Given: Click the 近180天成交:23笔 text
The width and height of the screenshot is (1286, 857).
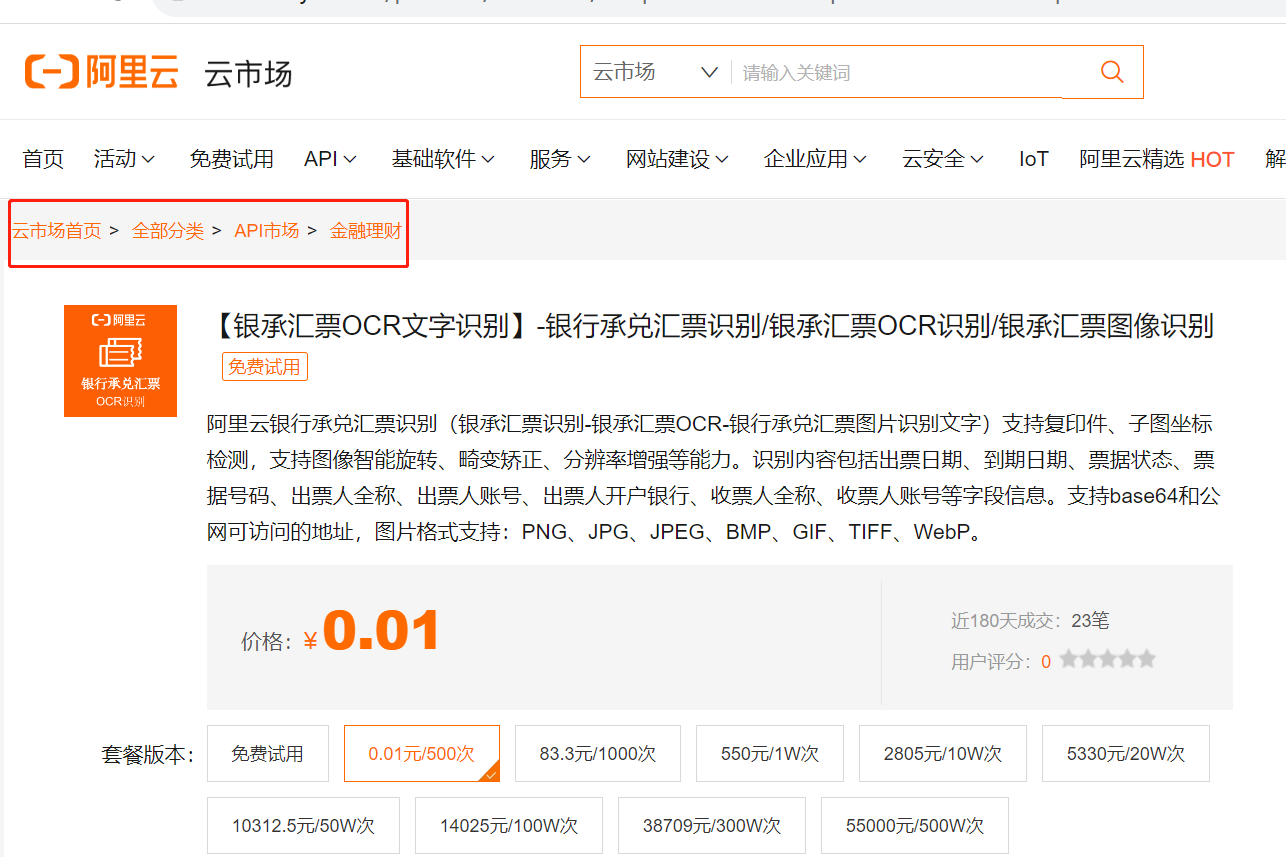Looking at the screenshot, I should [x=1030, y=621].
